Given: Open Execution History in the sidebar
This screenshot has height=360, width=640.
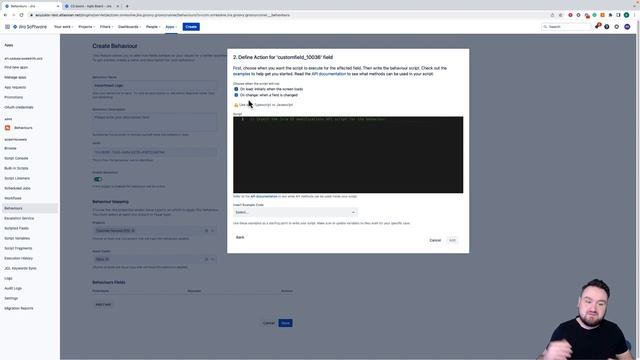Looking at the screenshot, I should [19, 258].
